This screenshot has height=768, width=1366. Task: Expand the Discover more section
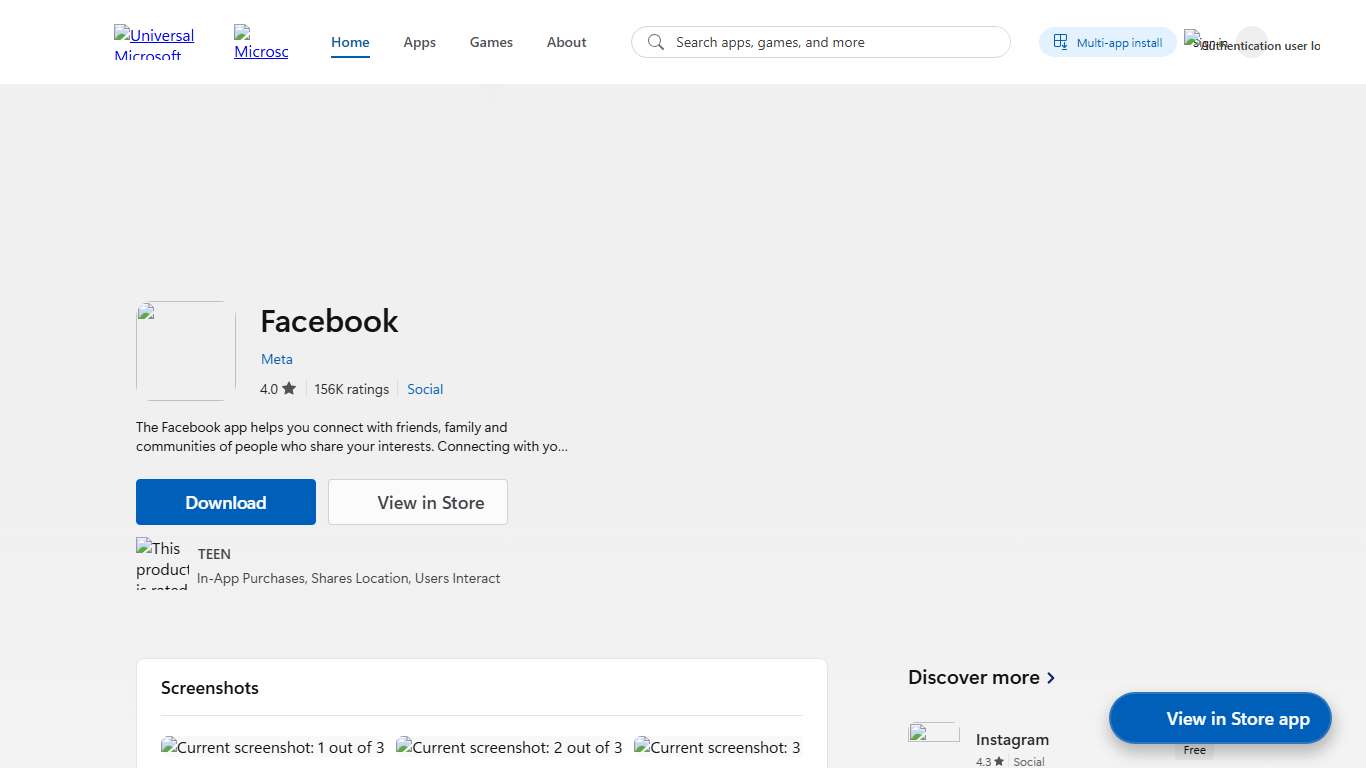tap(981, 677)
